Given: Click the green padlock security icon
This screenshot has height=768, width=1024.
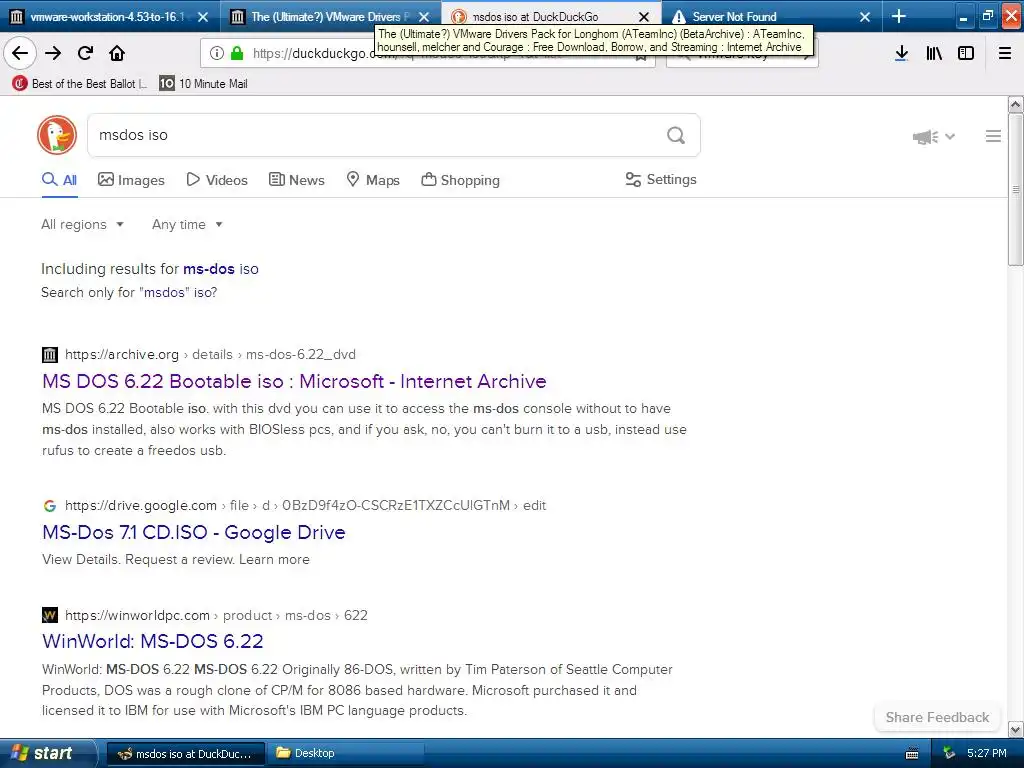Looking at the screenshot, I should click(x=237, y=53).
